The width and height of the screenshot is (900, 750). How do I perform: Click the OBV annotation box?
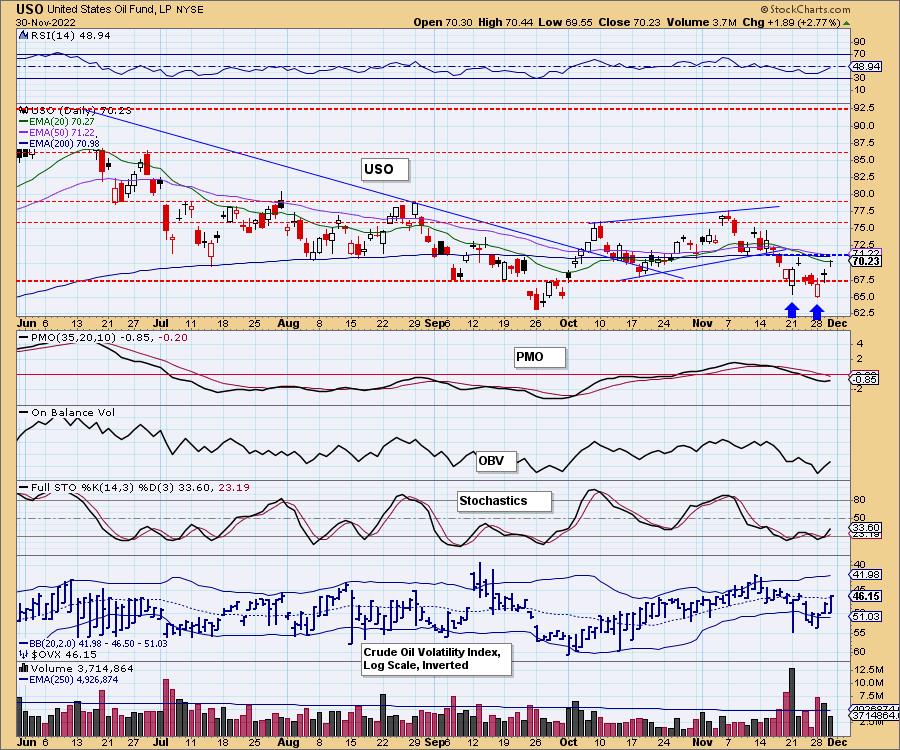tap(496, 461)
